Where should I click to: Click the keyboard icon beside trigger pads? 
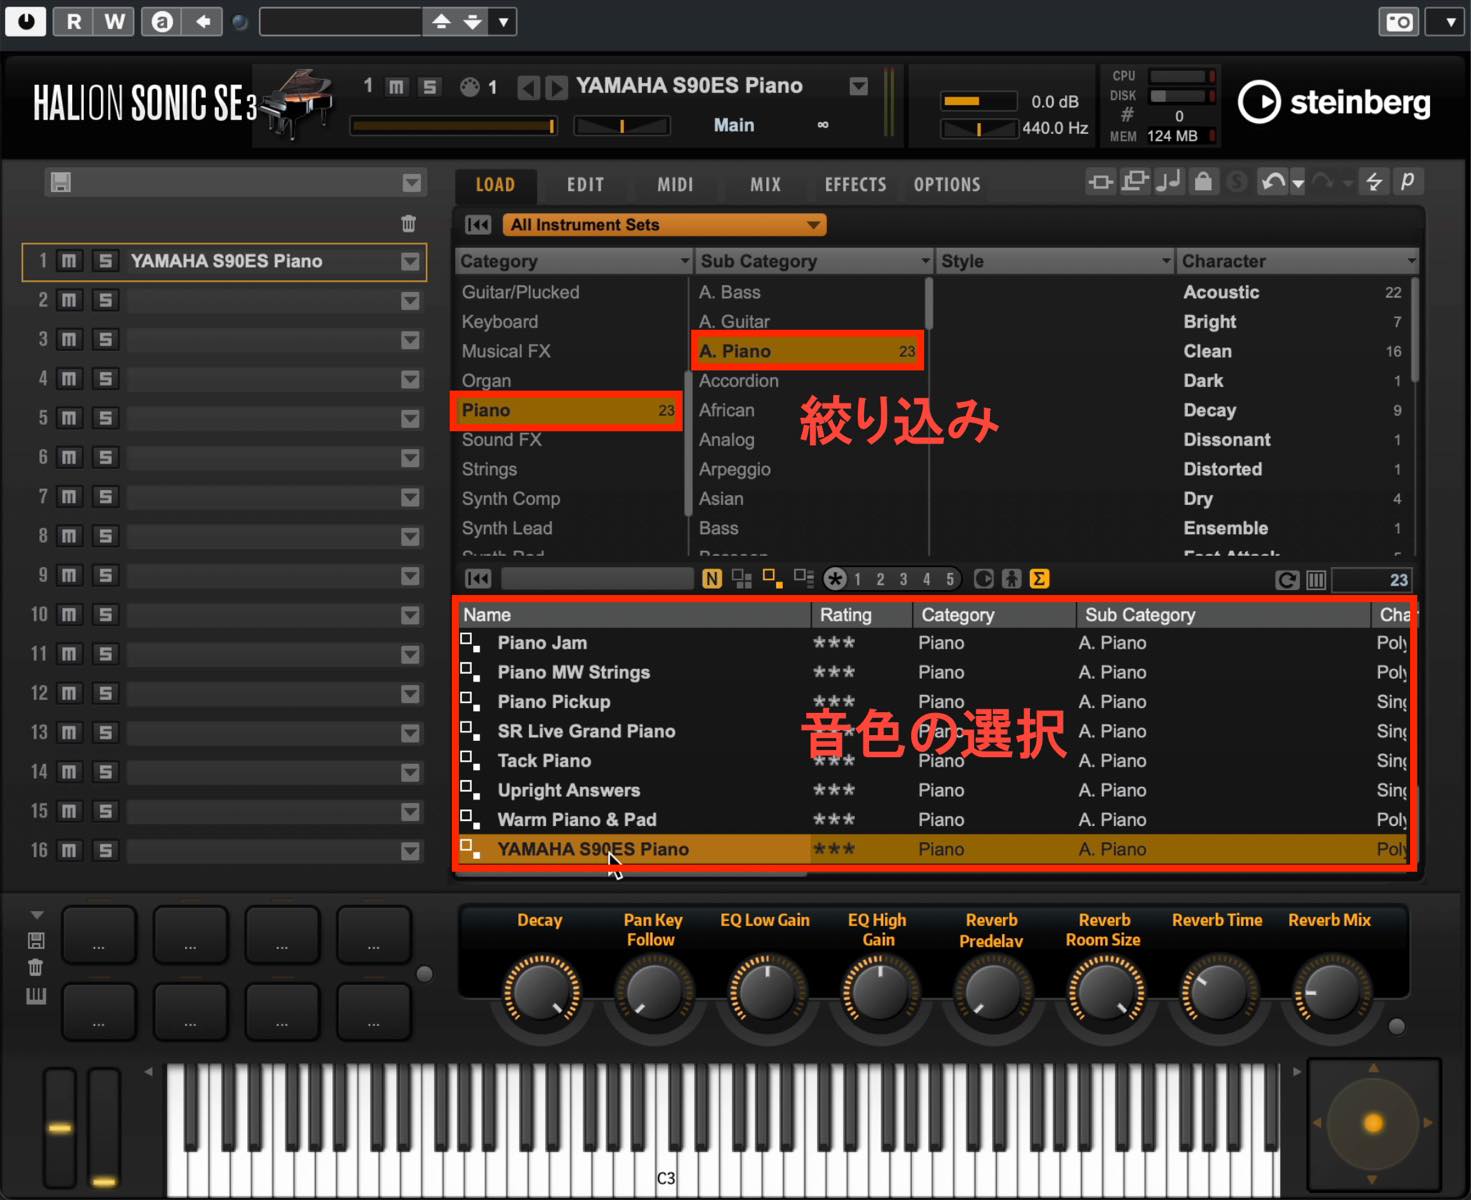point(36,996)
